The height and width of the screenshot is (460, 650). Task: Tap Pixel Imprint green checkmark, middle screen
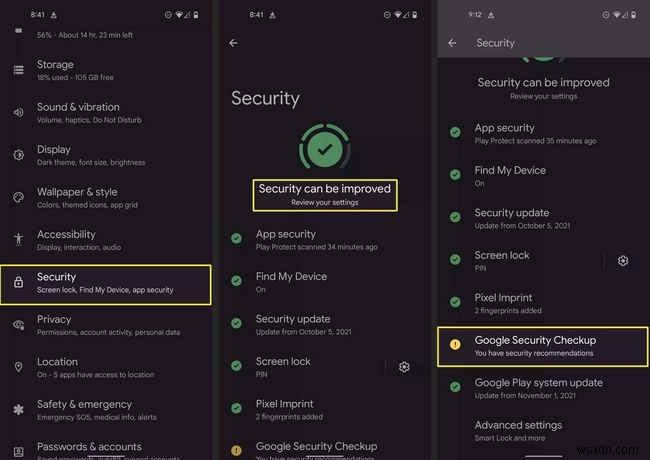click(236, 408)
